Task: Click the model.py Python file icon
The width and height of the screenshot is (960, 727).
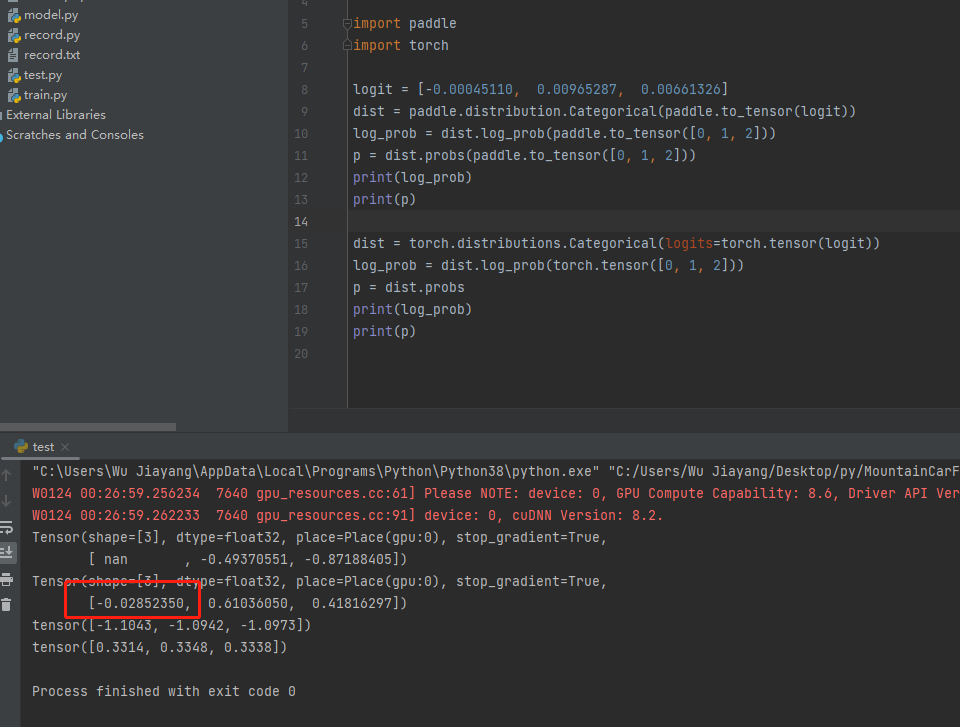Action: (14, 15)
